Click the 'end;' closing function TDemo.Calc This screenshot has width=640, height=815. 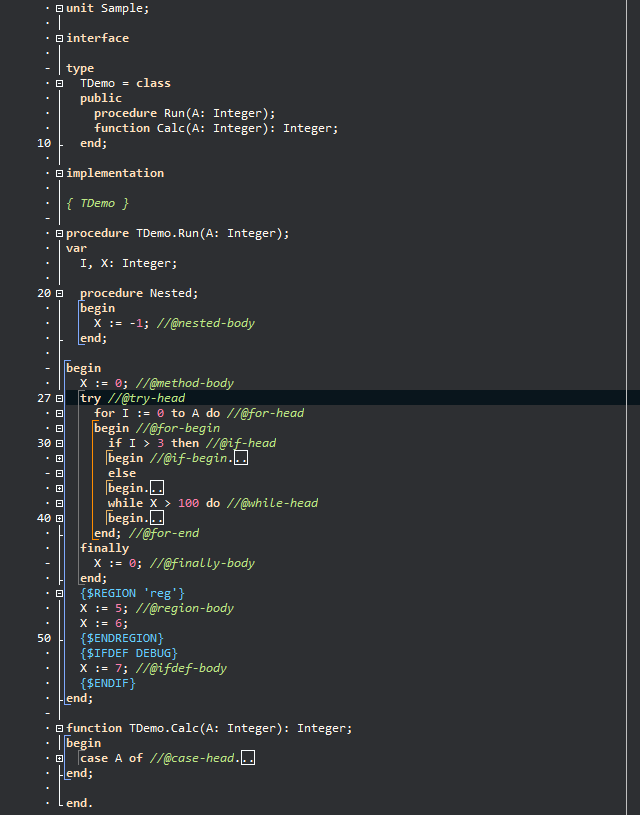[x=80, y=773]
